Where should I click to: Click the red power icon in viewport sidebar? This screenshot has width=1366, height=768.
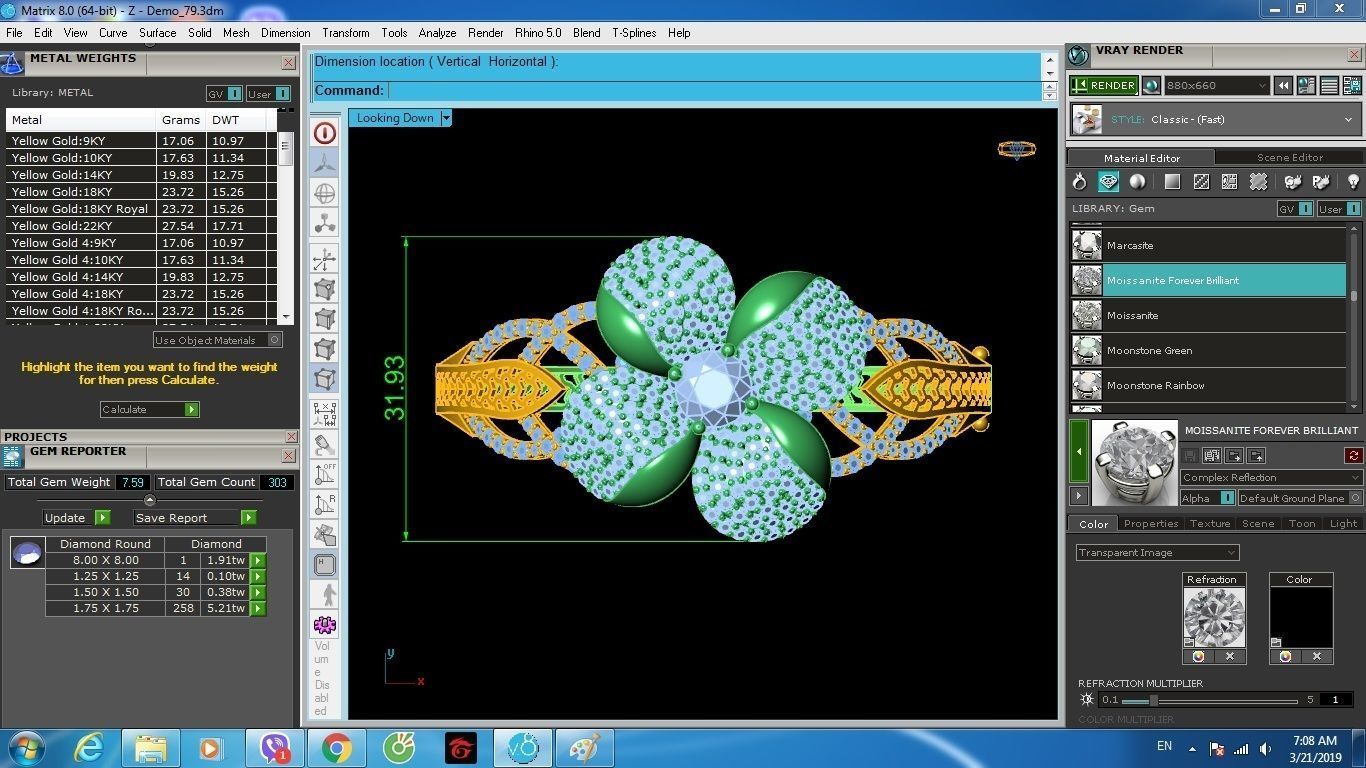[325, 133]
